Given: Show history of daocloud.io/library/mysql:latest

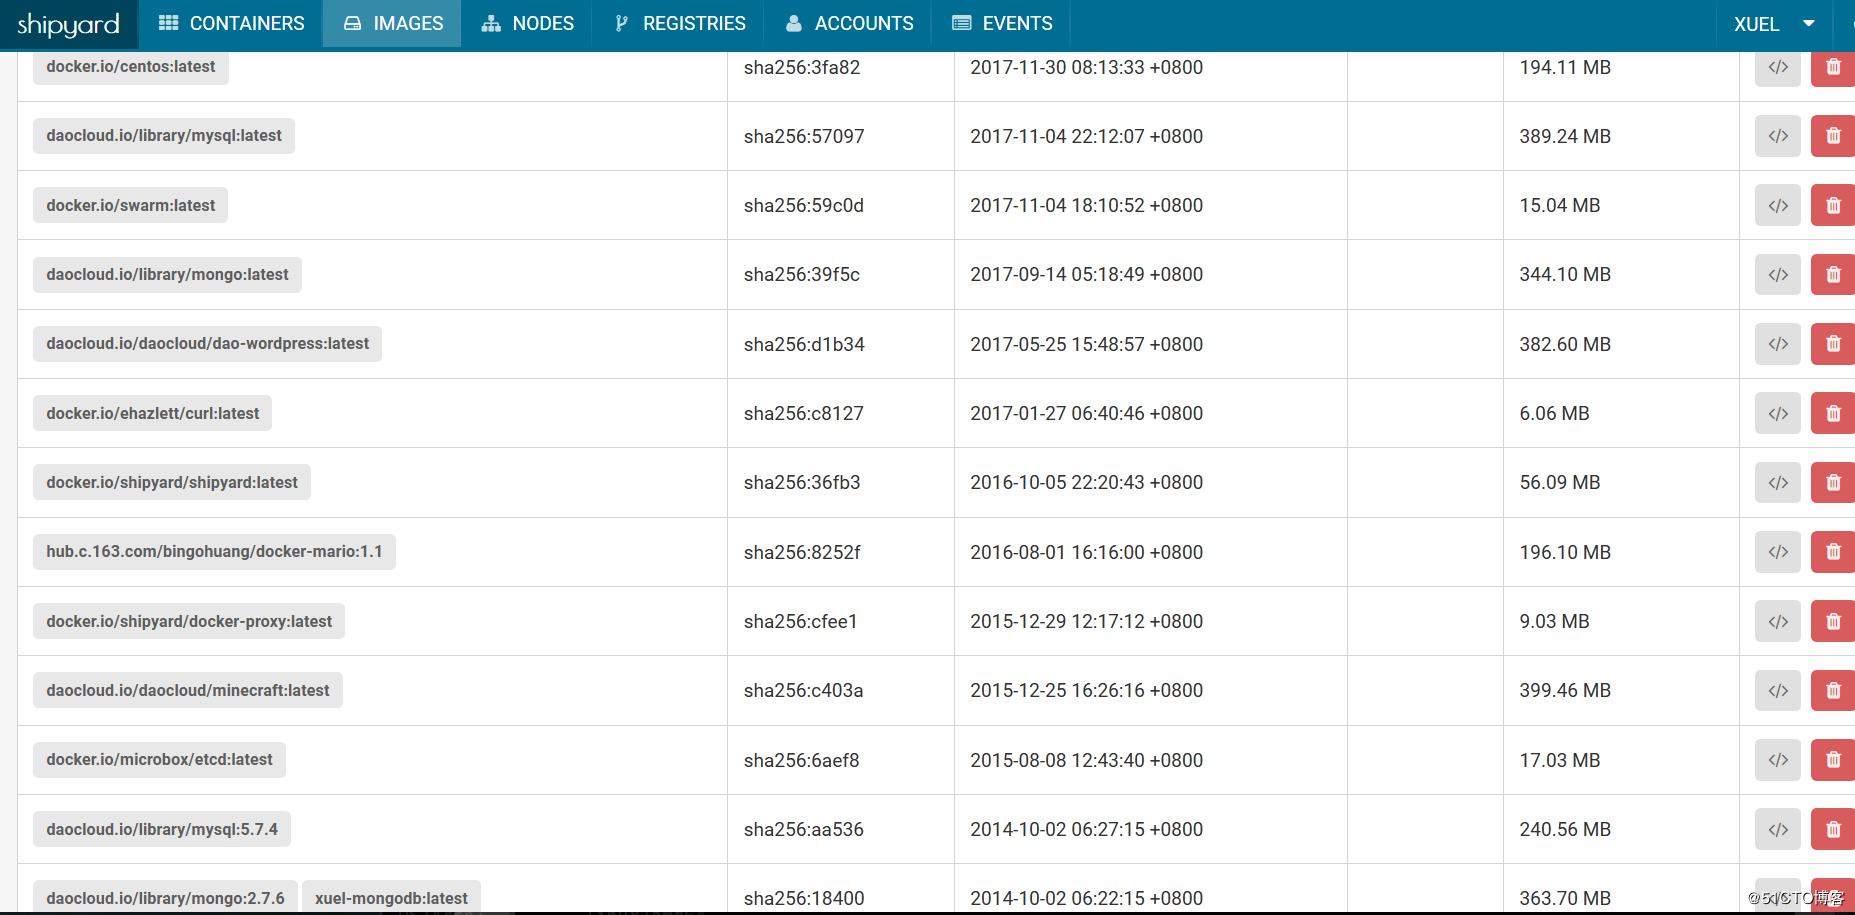Looking at the screenshot, I should 1778,136.
